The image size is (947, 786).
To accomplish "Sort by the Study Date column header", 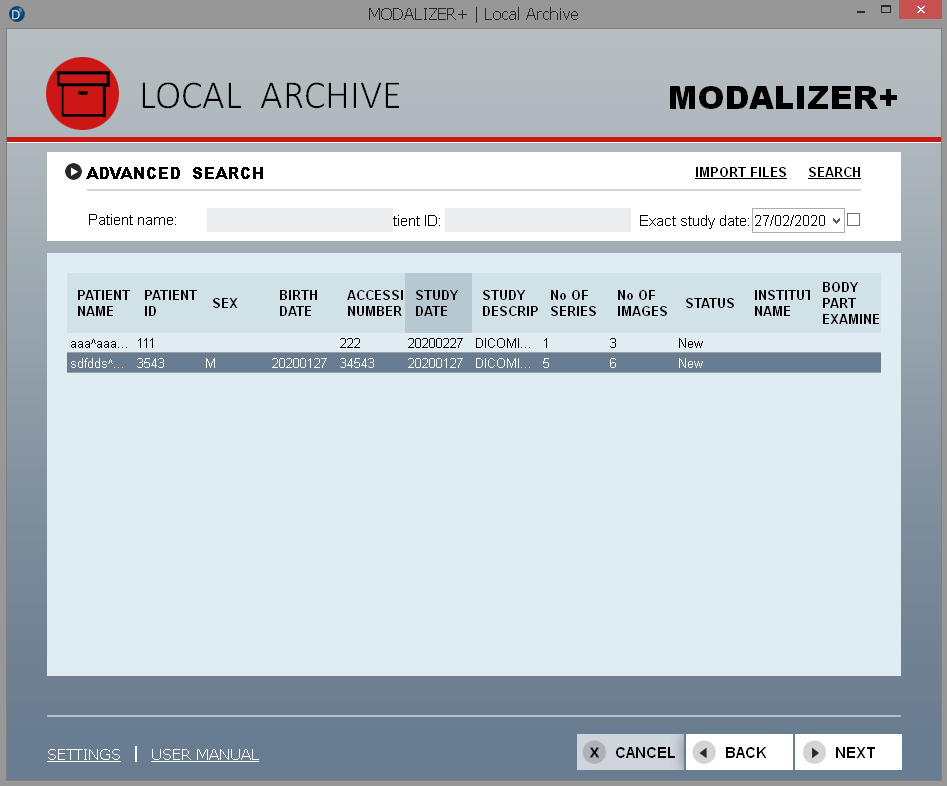I will tap(437, 303).
